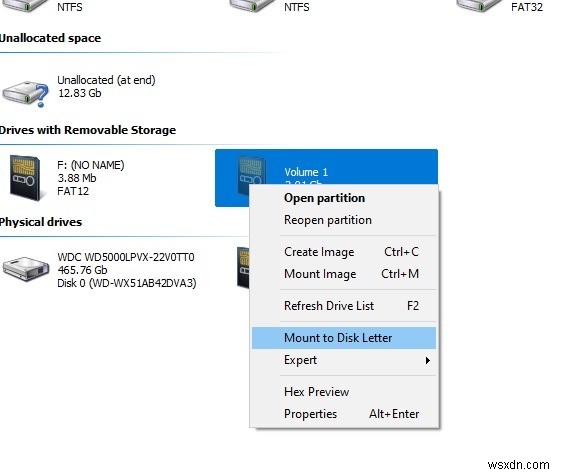Image resolution: width=561 pixels, height=475 pixels.
Task: Select Mount Image from context menu
Action: coord(344,274)
